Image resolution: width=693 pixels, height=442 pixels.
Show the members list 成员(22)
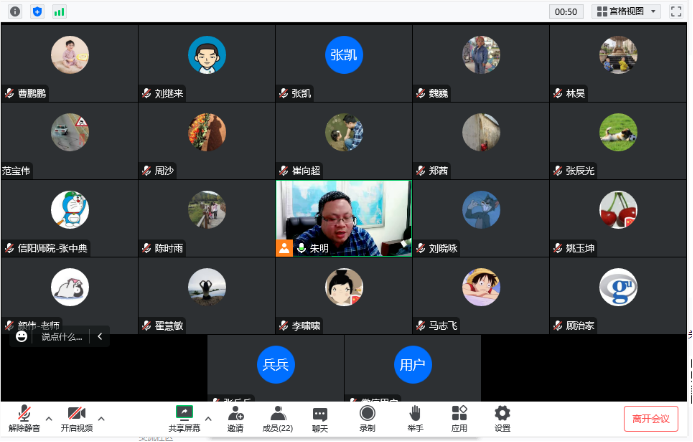pos(277,416)
